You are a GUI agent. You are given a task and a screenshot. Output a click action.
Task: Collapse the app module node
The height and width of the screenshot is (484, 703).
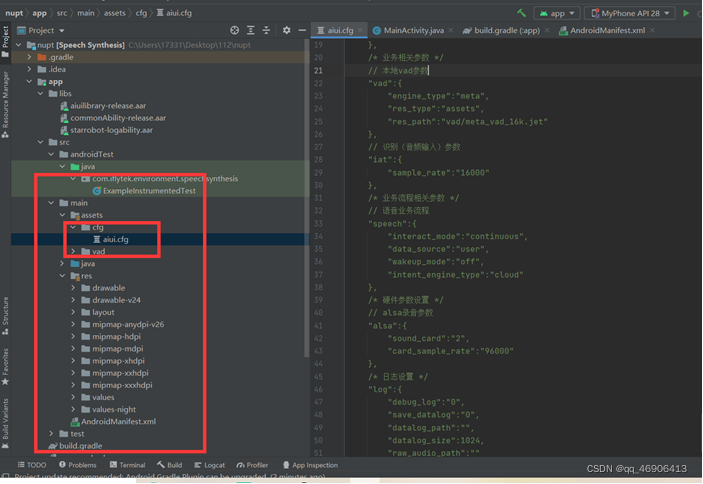click(30, 82)
